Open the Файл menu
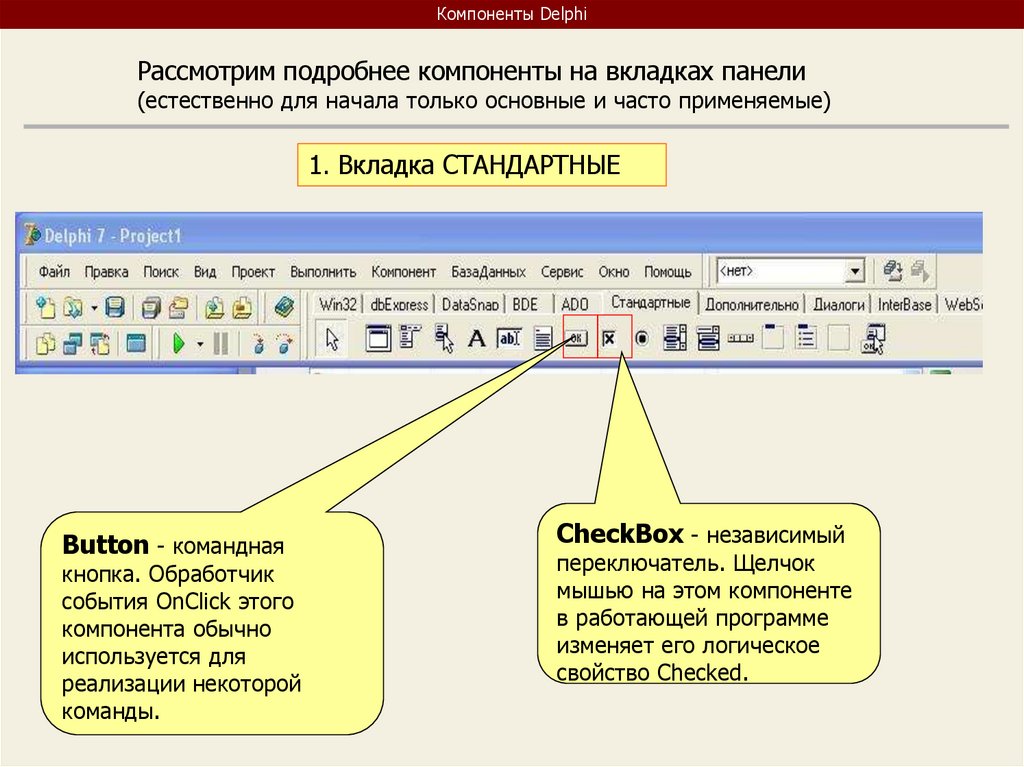 pos(54,272)
